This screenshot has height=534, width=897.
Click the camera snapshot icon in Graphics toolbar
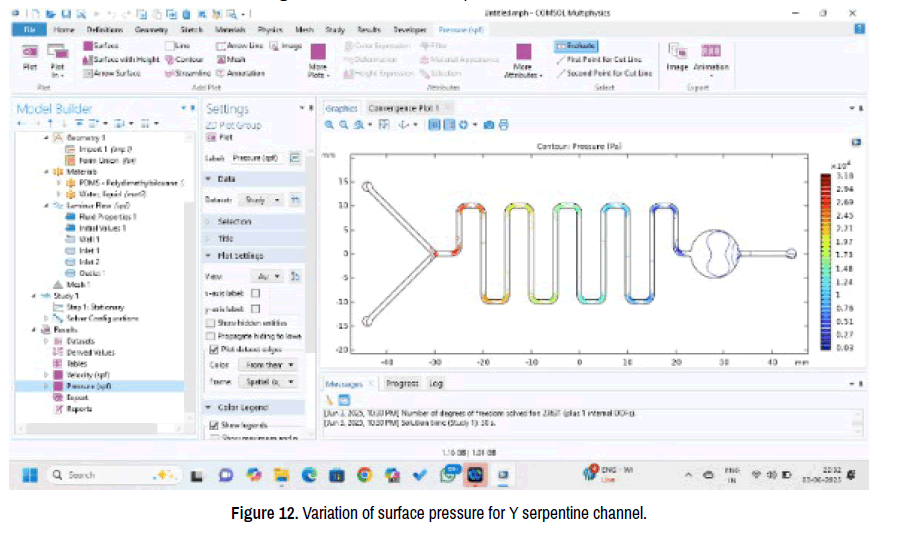488,125
